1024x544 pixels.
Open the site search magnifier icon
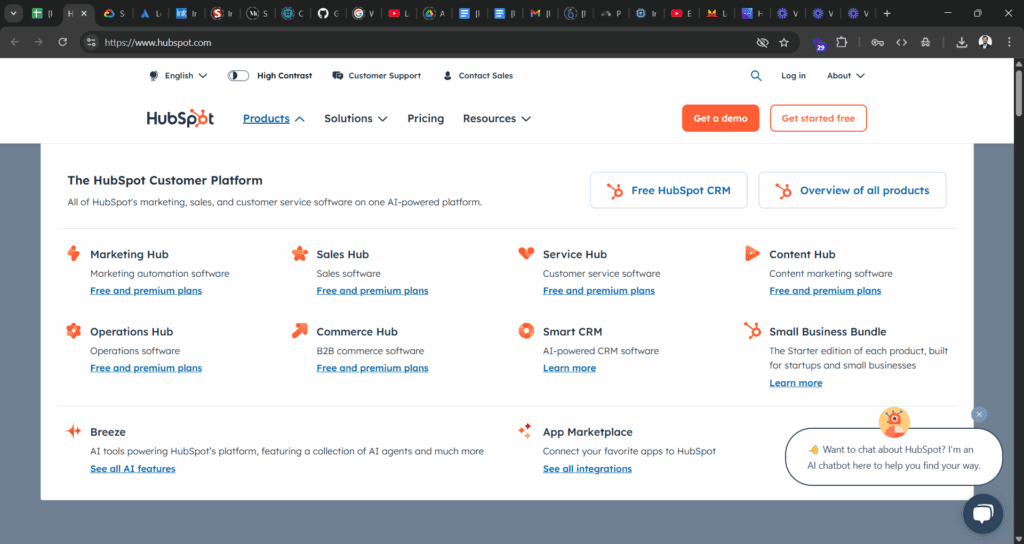coord(756,76)
